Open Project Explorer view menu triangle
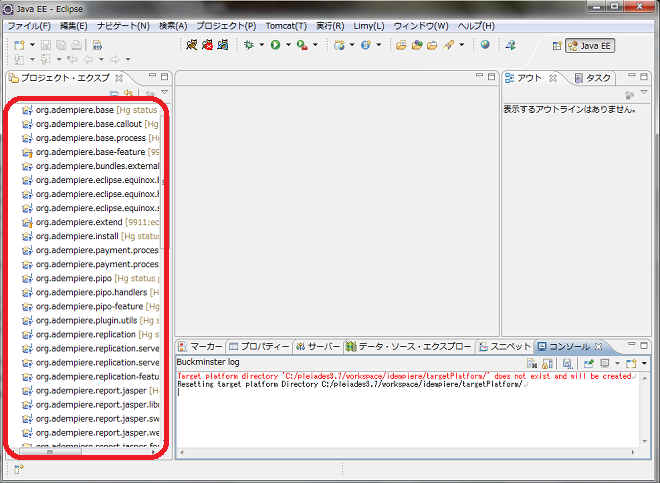The height and width of the screenshot is (483, 660). click(x=165, y=92)
